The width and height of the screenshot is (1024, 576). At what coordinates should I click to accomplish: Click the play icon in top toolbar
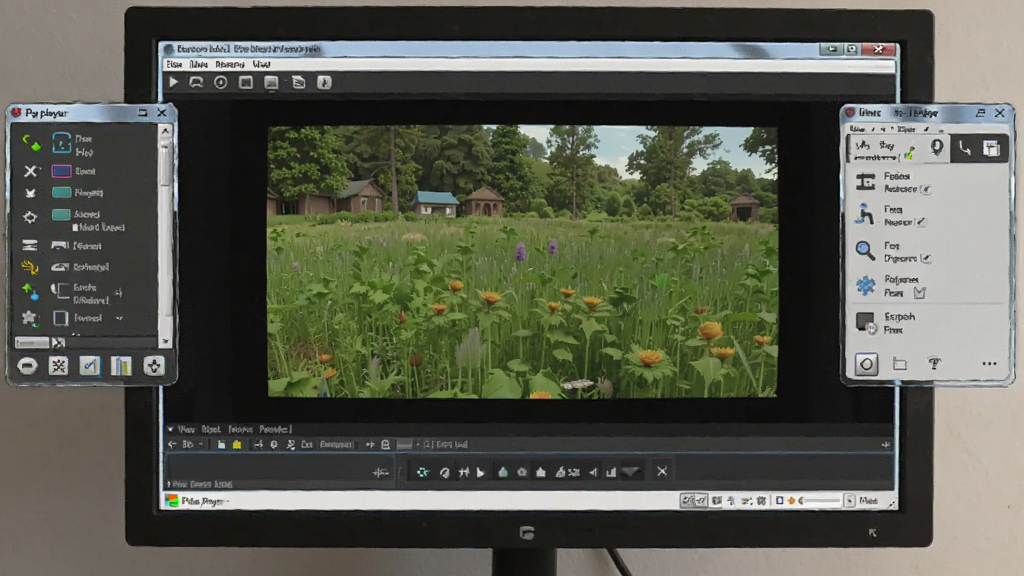point(174,82)
